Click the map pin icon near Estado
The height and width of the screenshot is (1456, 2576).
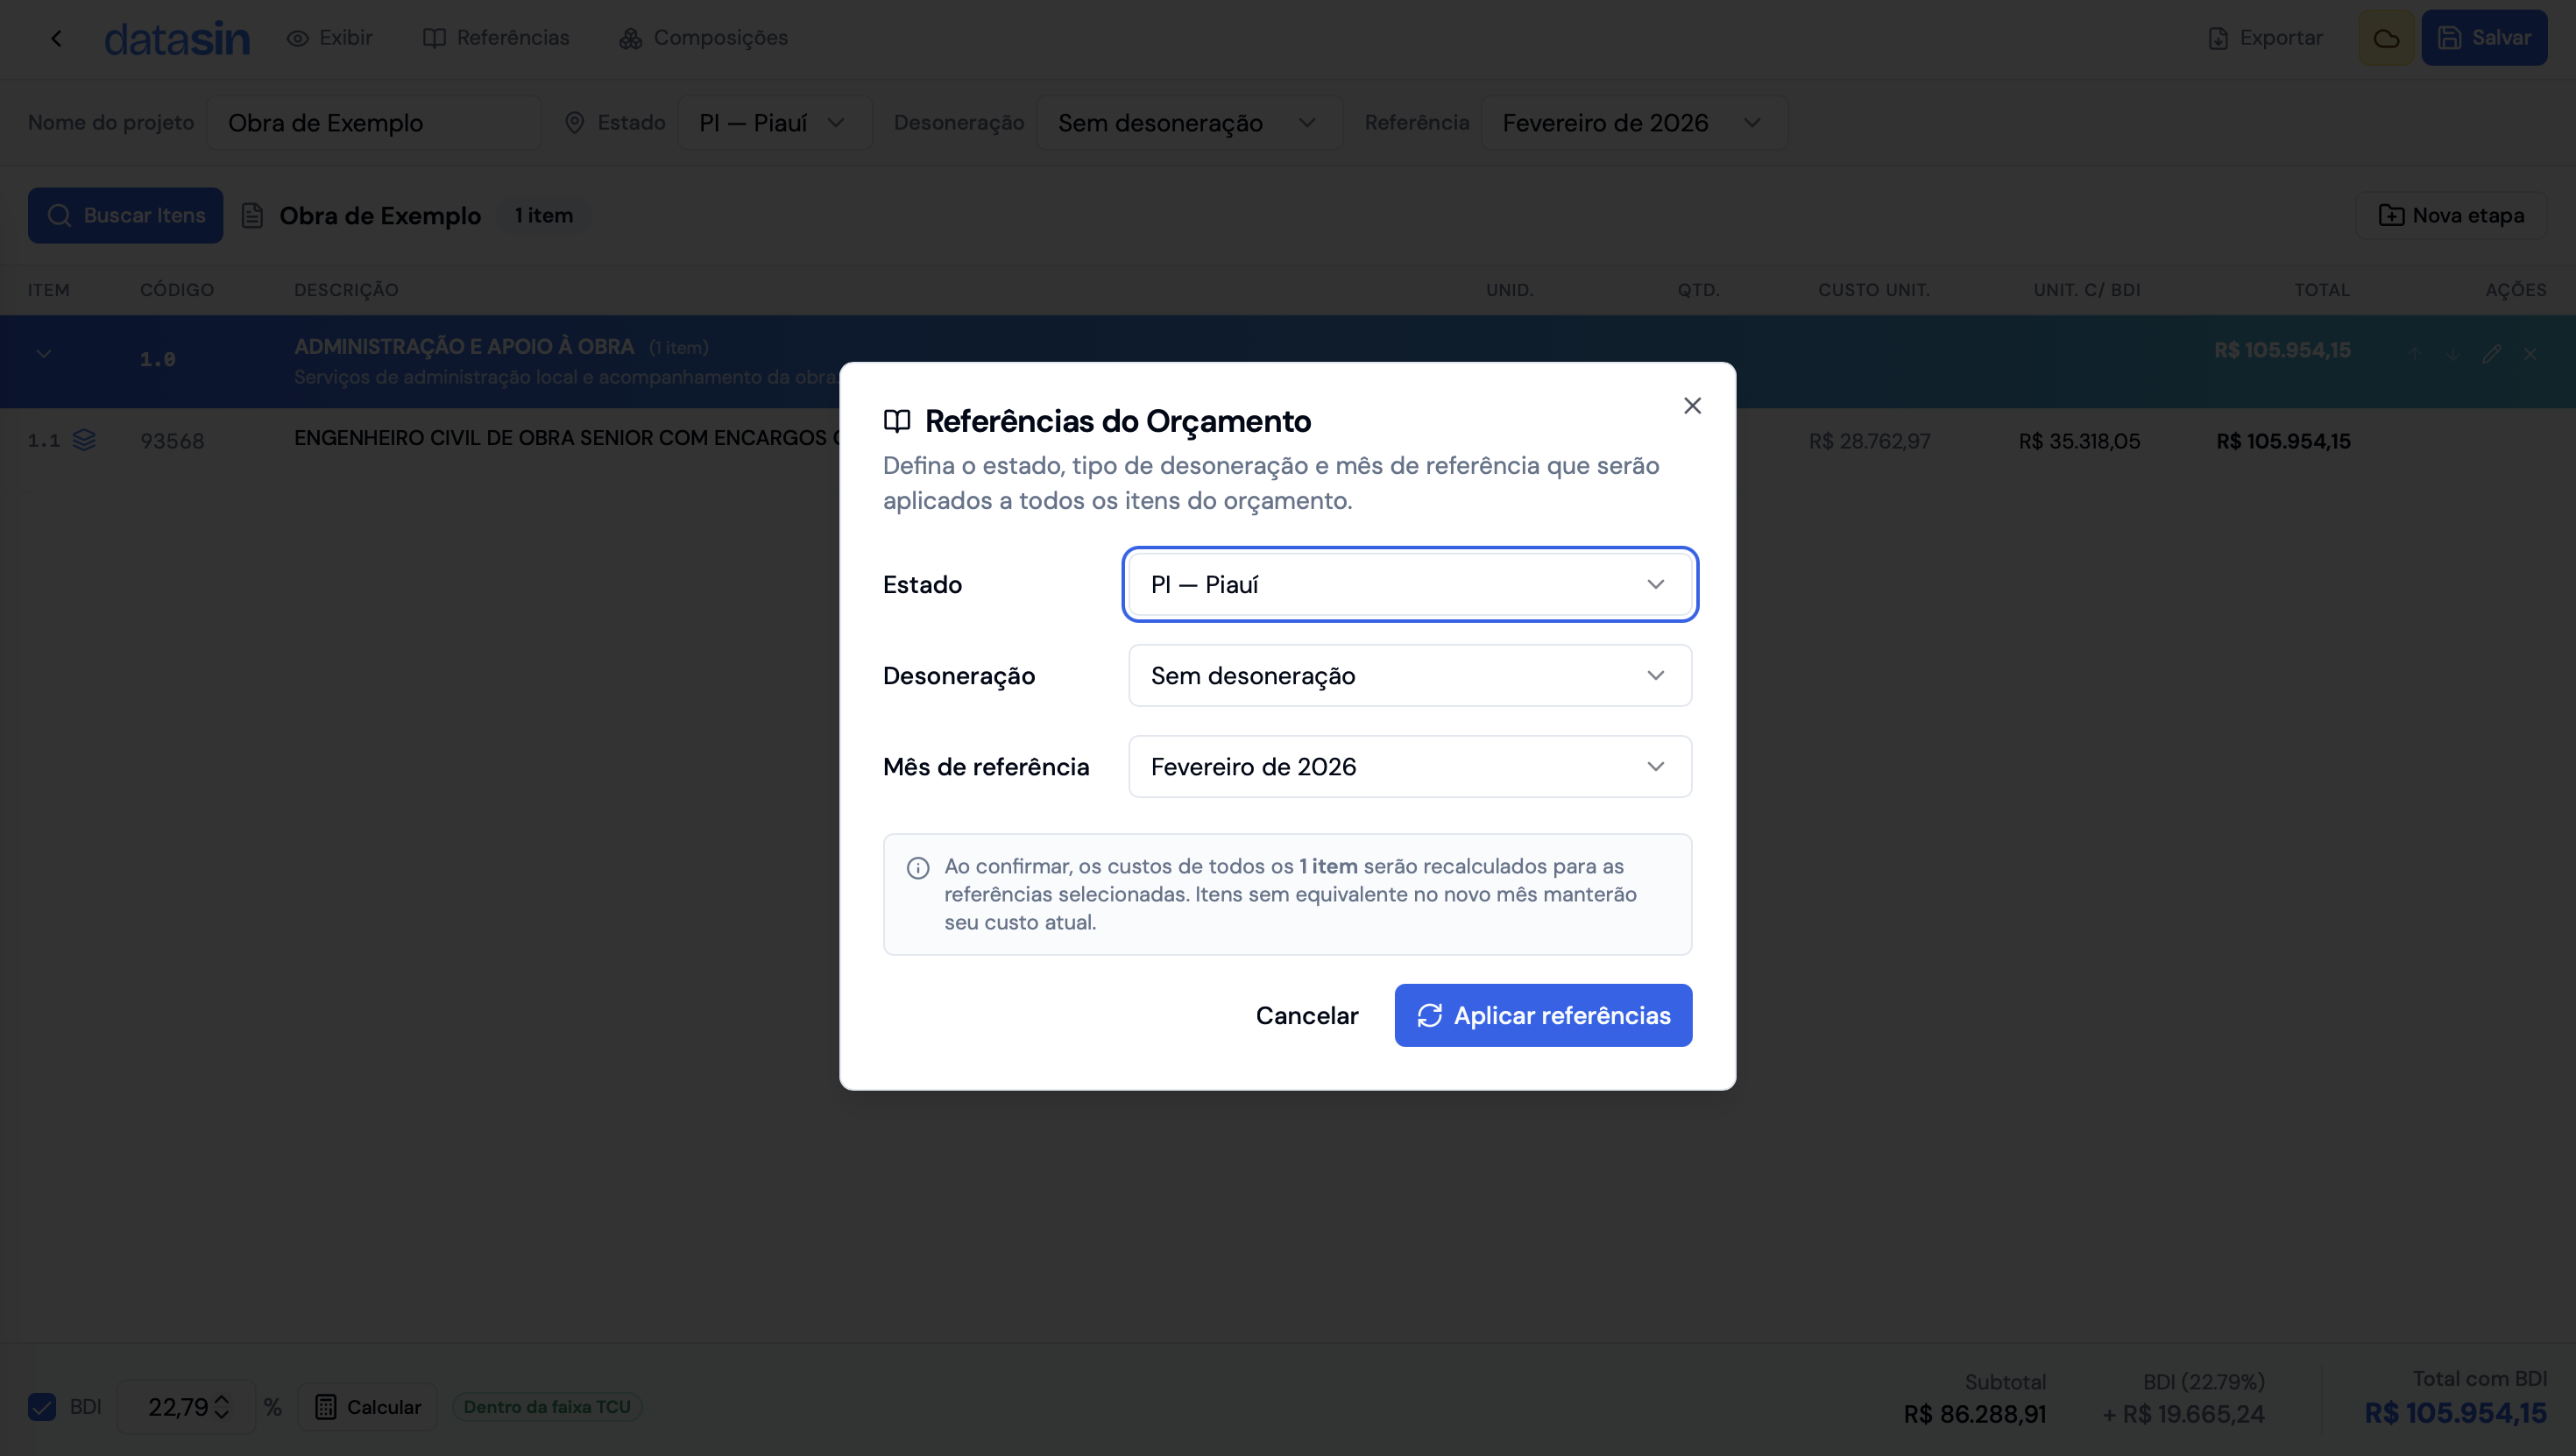[574, 123]
